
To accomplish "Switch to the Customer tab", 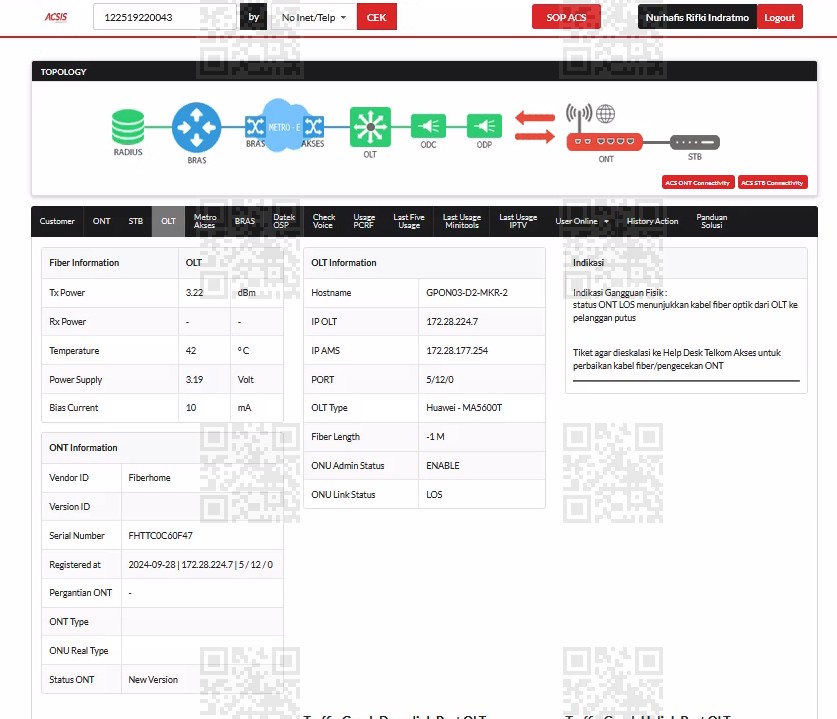I will [x=57, y=221].
